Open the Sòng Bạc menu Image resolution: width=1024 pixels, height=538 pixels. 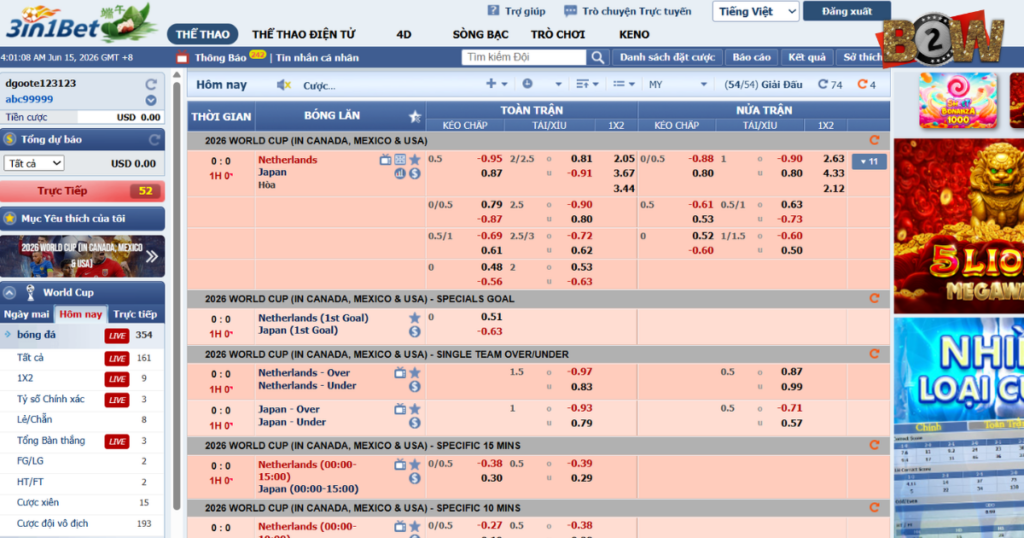coord(481,35)
